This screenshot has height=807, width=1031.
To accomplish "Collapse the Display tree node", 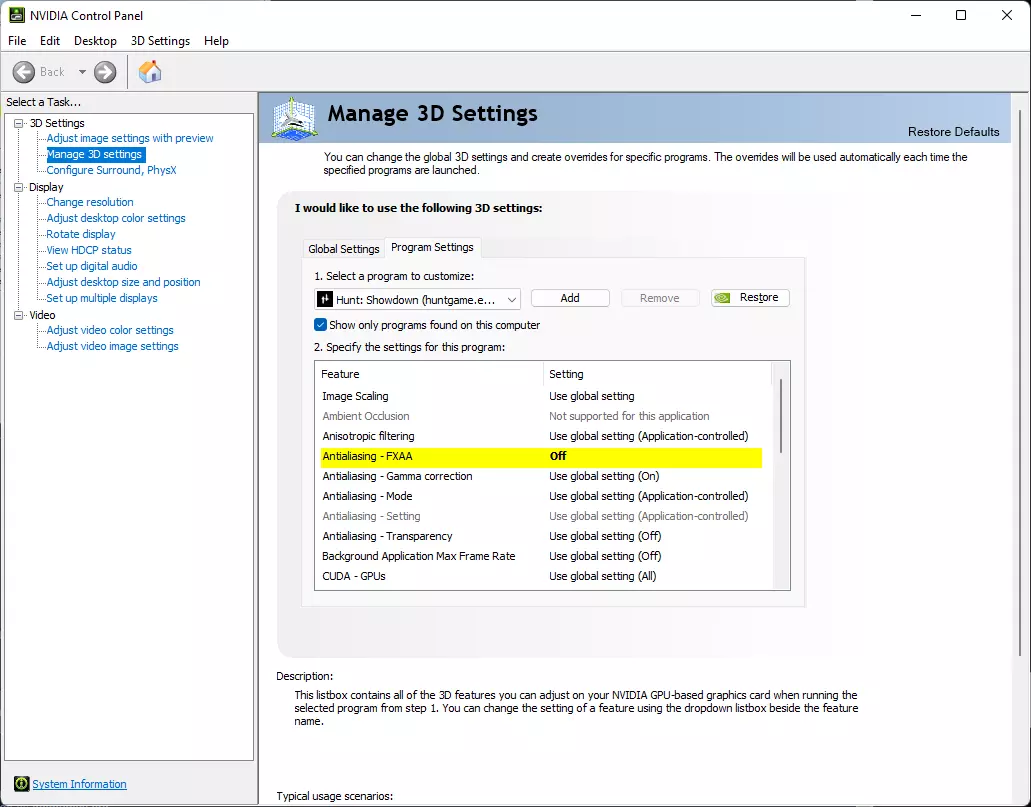I will pyautogui.click(x=18, y=187).
